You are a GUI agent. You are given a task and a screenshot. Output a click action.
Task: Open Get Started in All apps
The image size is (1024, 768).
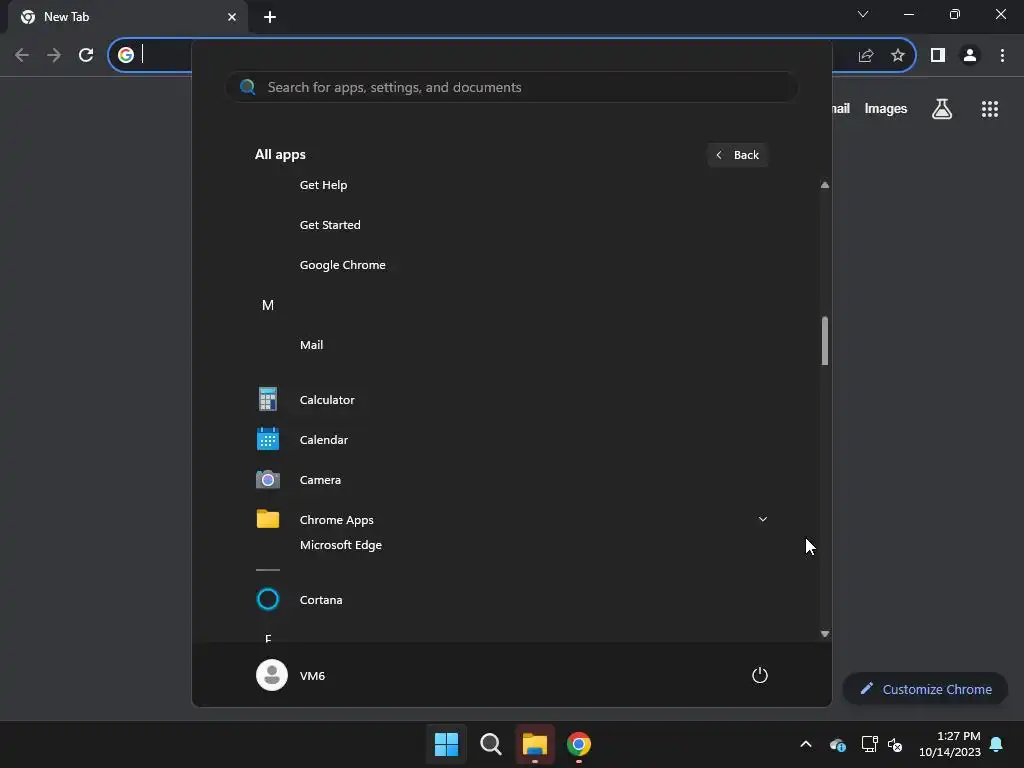(x=330, y=225)
